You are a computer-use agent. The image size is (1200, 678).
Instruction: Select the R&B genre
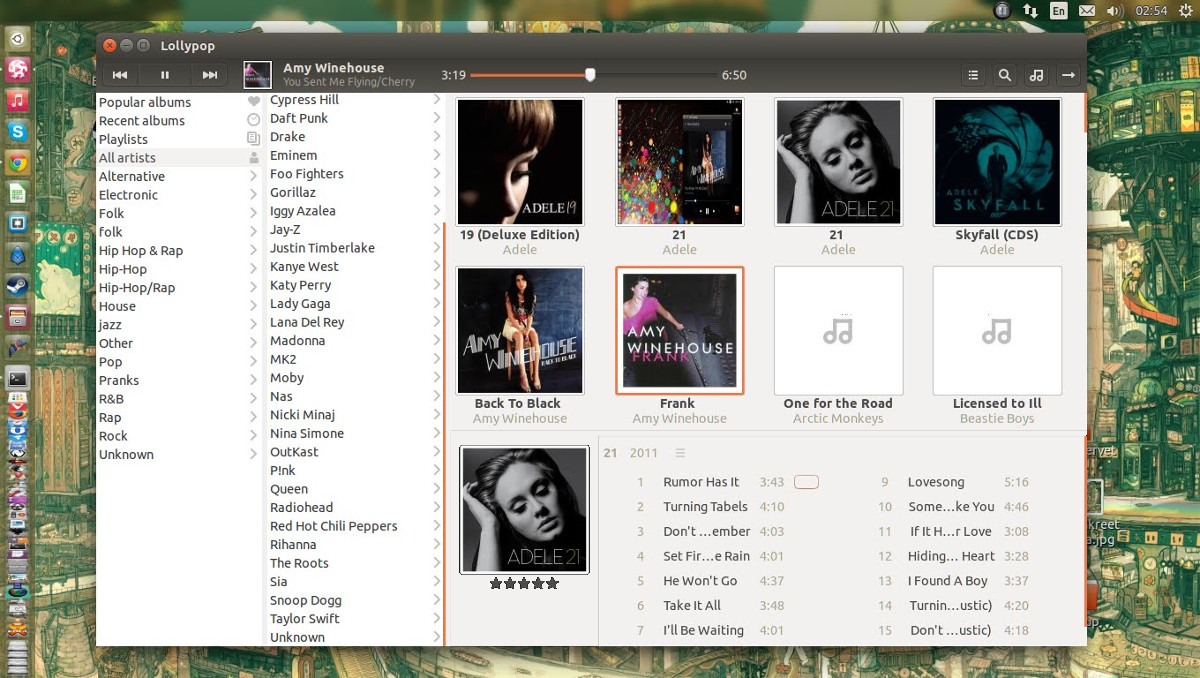coord(178,399)
